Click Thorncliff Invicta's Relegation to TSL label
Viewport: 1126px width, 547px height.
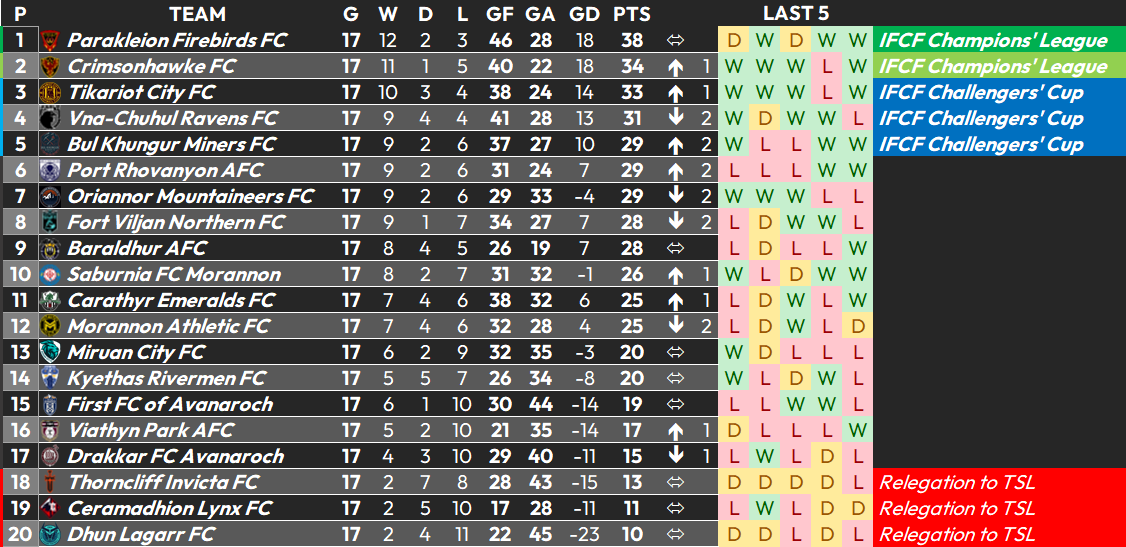pos(957,482)
